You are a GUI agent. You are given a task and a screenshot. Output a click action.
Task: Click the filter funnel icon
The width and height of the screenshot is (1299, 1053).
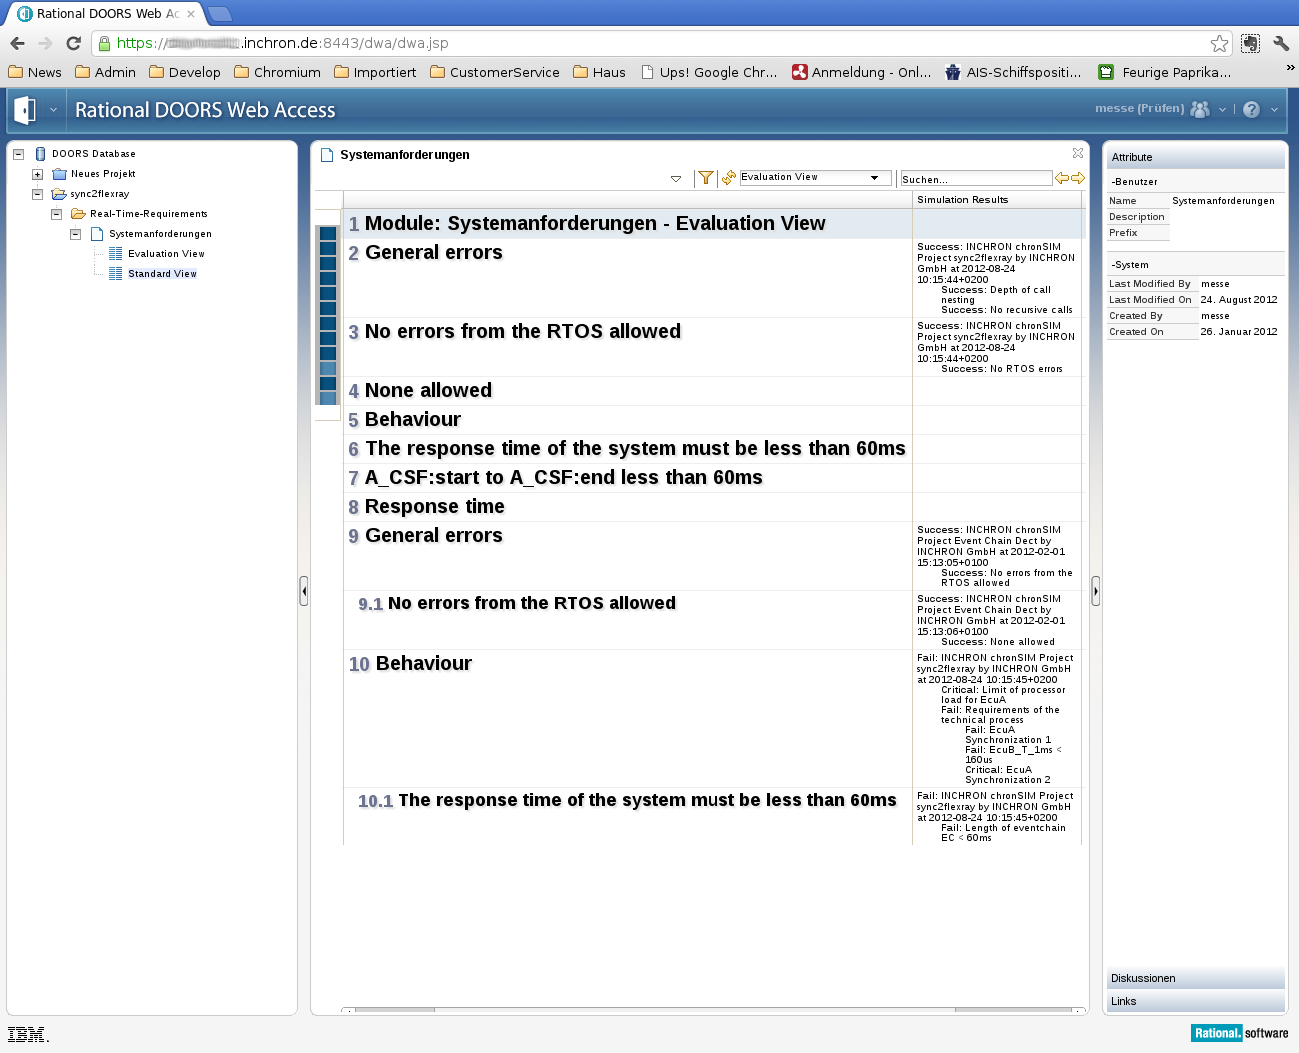706,178
